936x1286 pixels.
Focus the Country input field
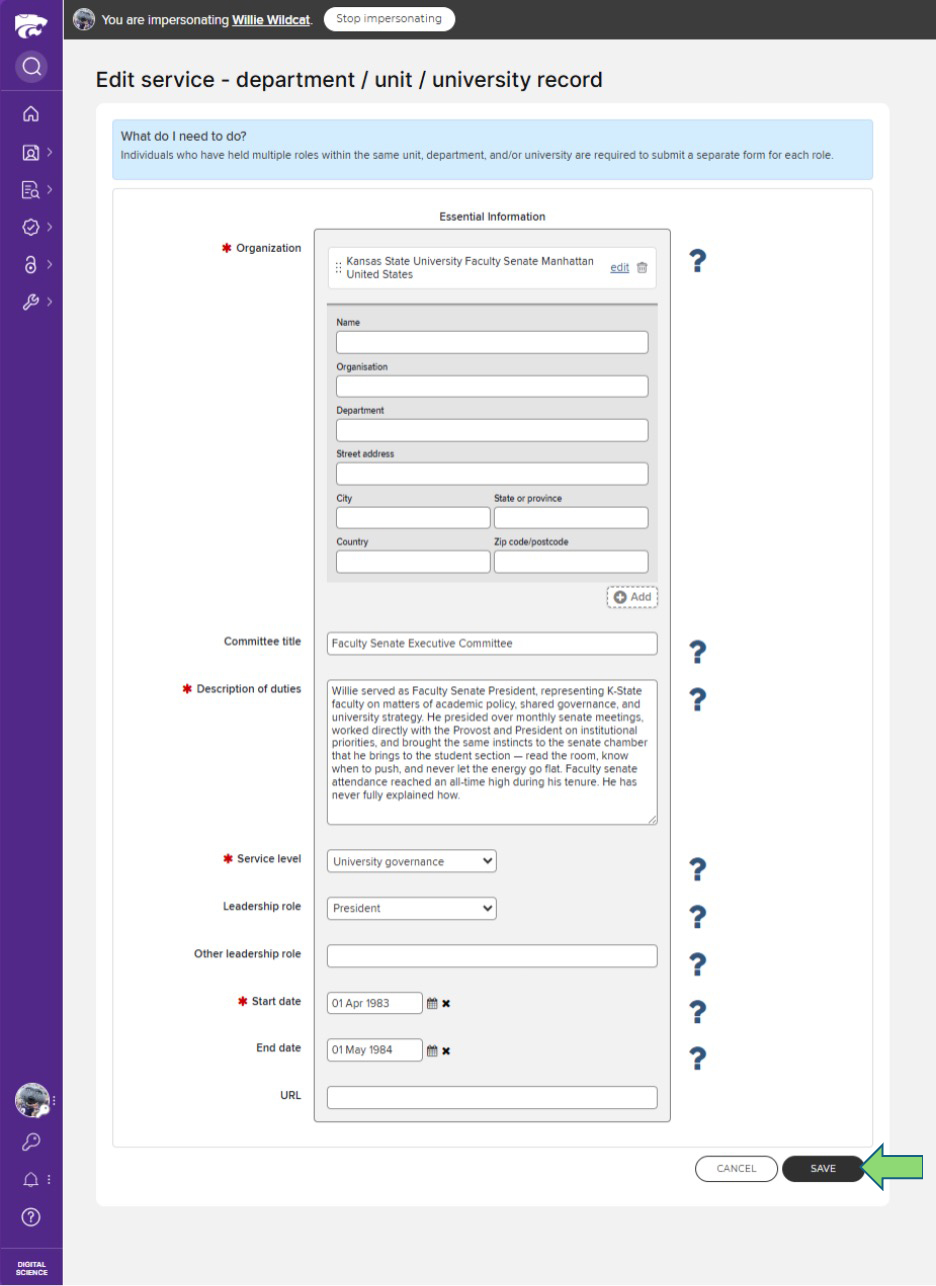click(x=413, y=562)
